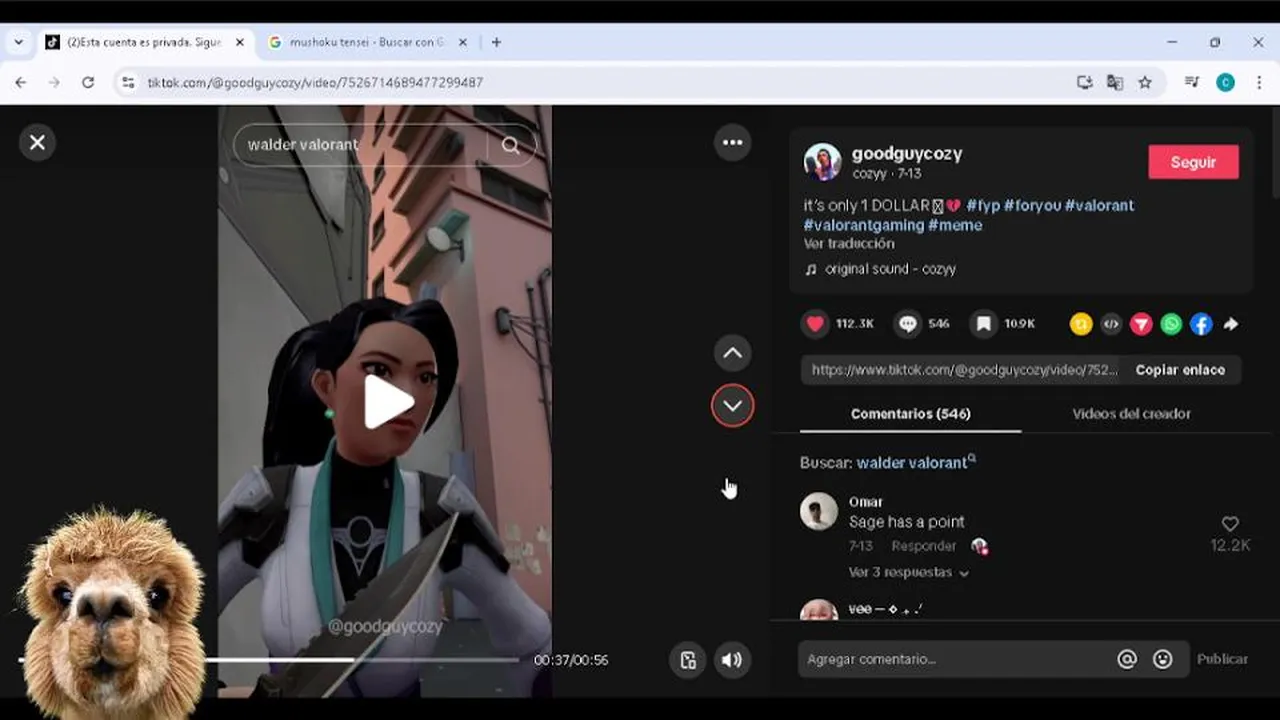Viewport: 1280px width, 720px height.
Task: Follow the creator with Seguir button
Action: [x=1193, y=162]
